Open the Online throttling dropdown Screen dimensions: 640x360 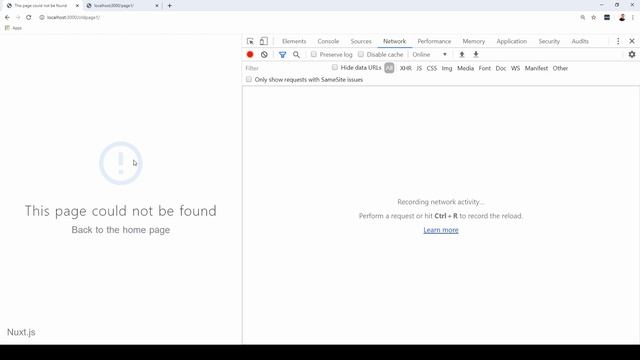pyautogui.click(x=429, y=54)
